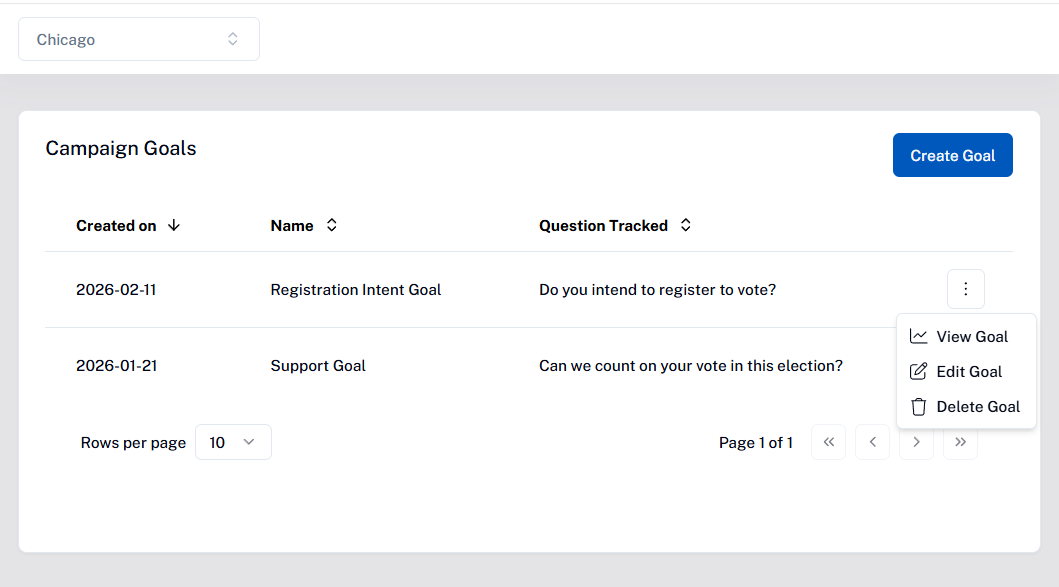Click the trash icon beside Delete Goal
Screen dimensions: 1059x587
point(918,407)
